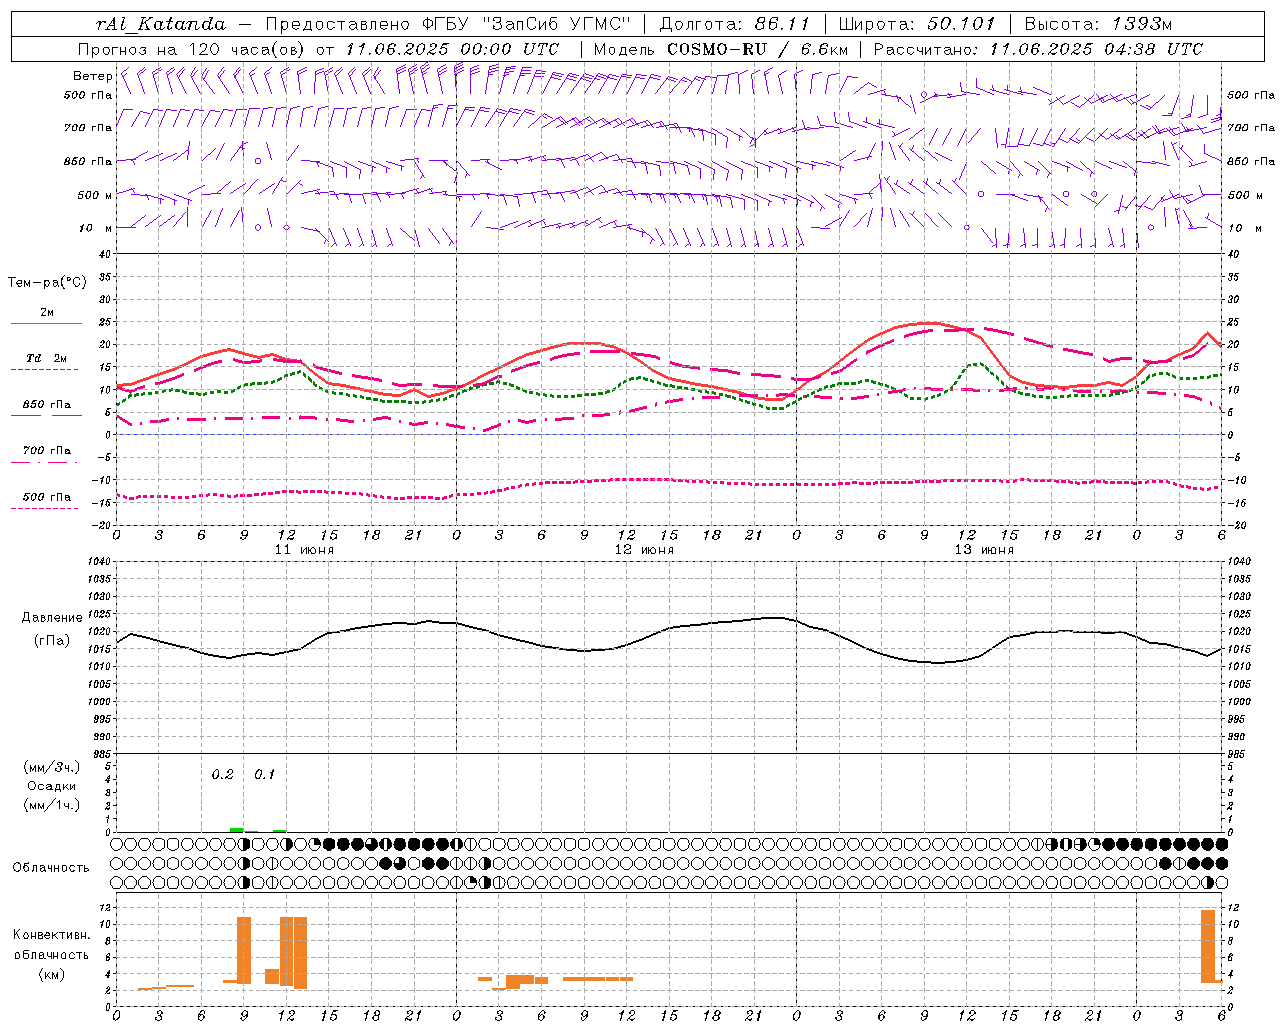Click the 0.2 precipitation amount value
Image resolution: width=1280 pixels, height=1024 pixels.
(222, 774)
